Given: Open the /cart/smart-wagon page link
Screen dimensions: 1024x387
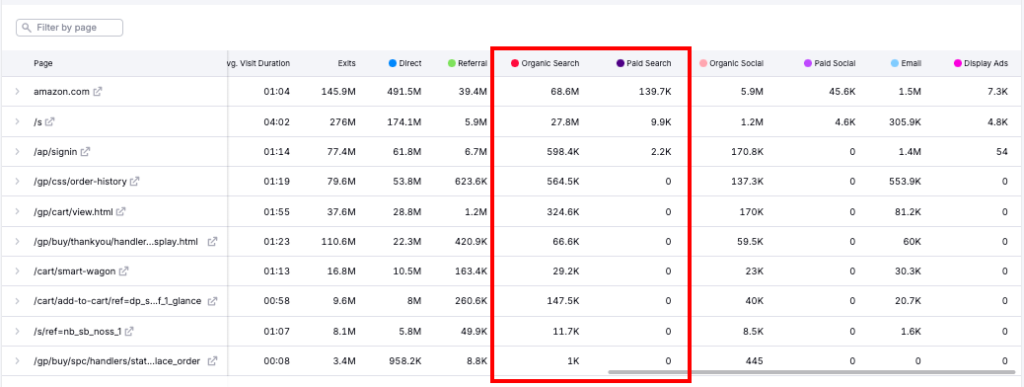Looking at the screenshot, I should tap(74, 271).
